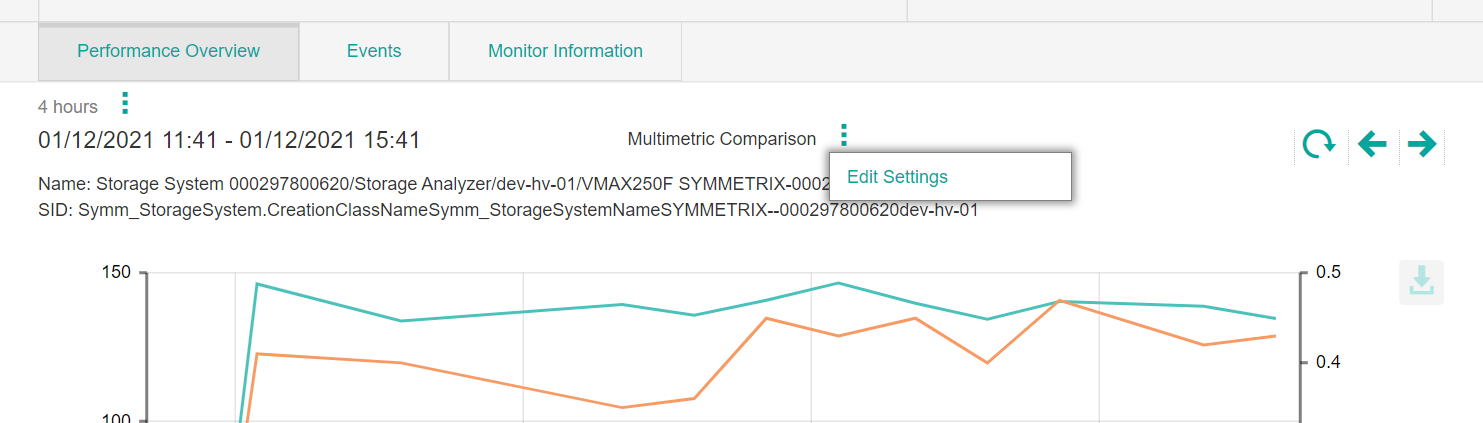Viewport: 1483px width, 423px height.
Task: Click the Multimetric Comparison label
Action: coord(721,139)
